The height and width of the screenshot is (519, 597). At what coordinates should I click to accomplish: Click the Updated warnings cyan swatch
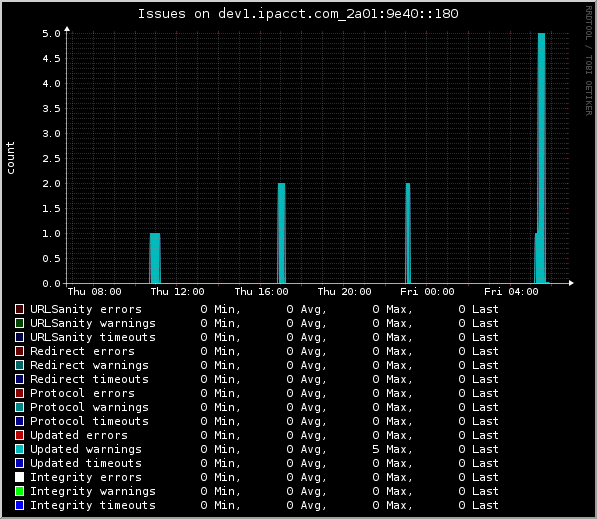coord(19,449)
